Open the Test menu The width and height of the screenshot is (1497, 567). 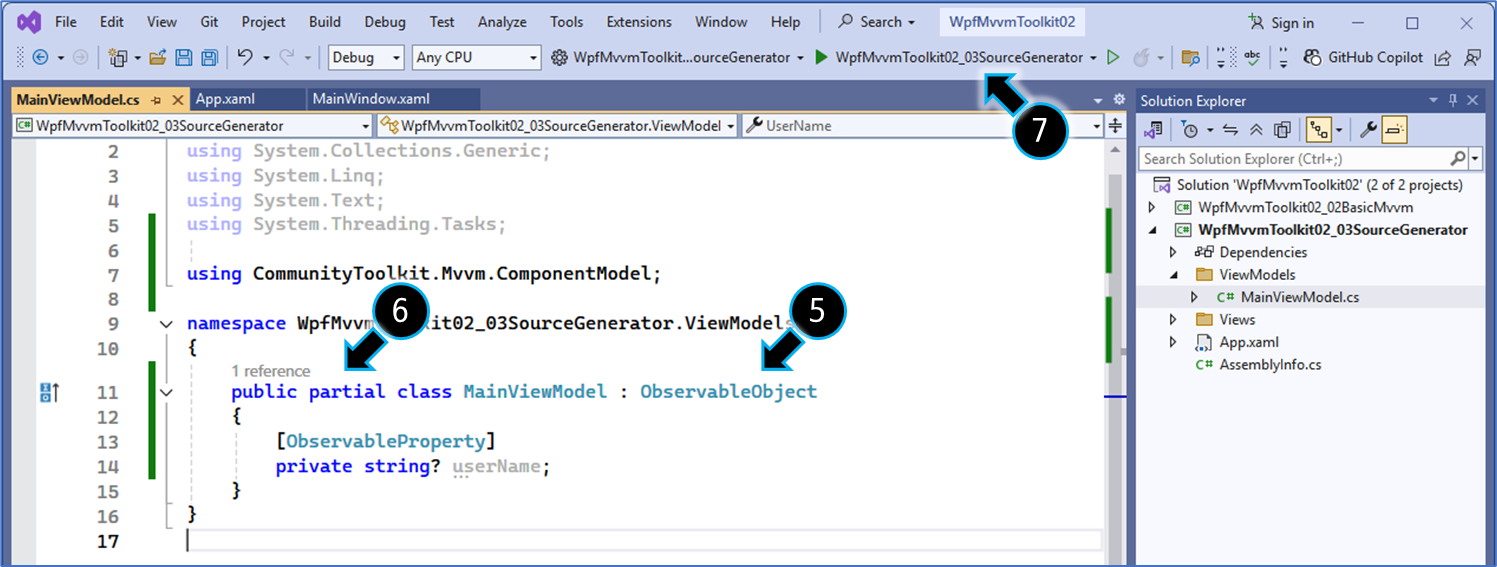(x=442, y=22)
